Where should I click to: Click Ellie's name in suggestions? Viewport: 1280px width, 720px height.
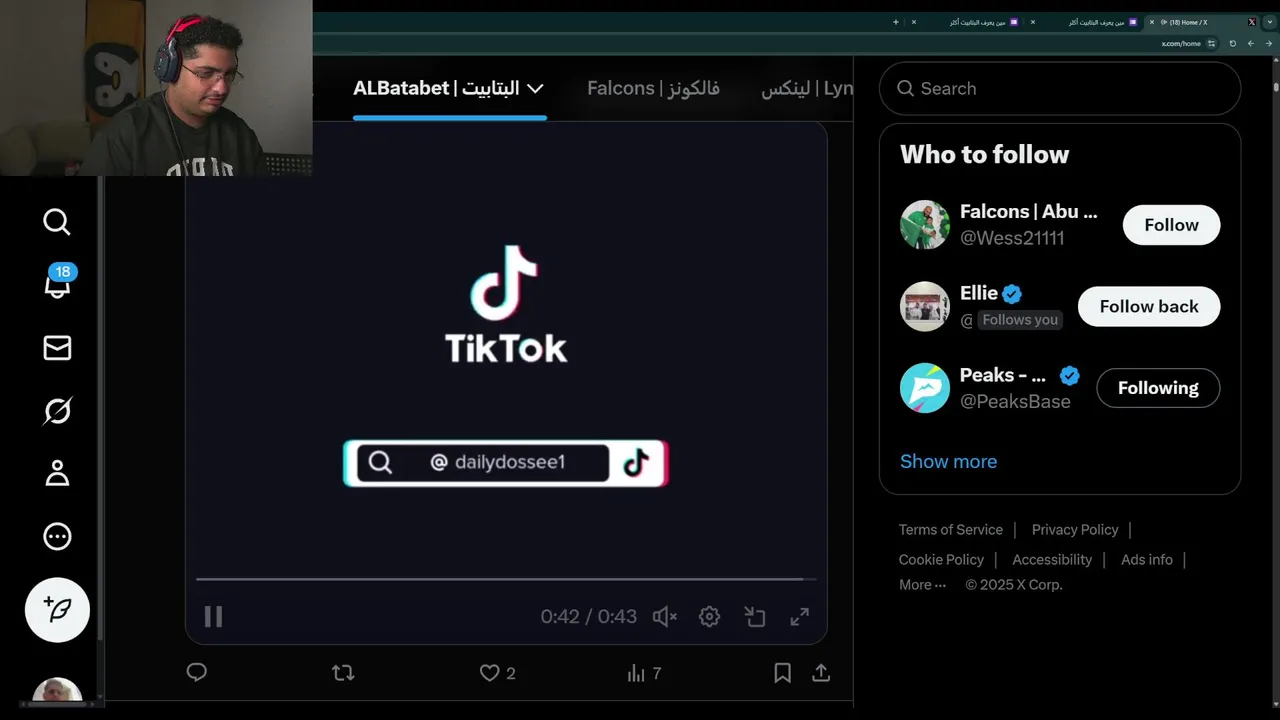pyautogui.click(x=979, y=293)
